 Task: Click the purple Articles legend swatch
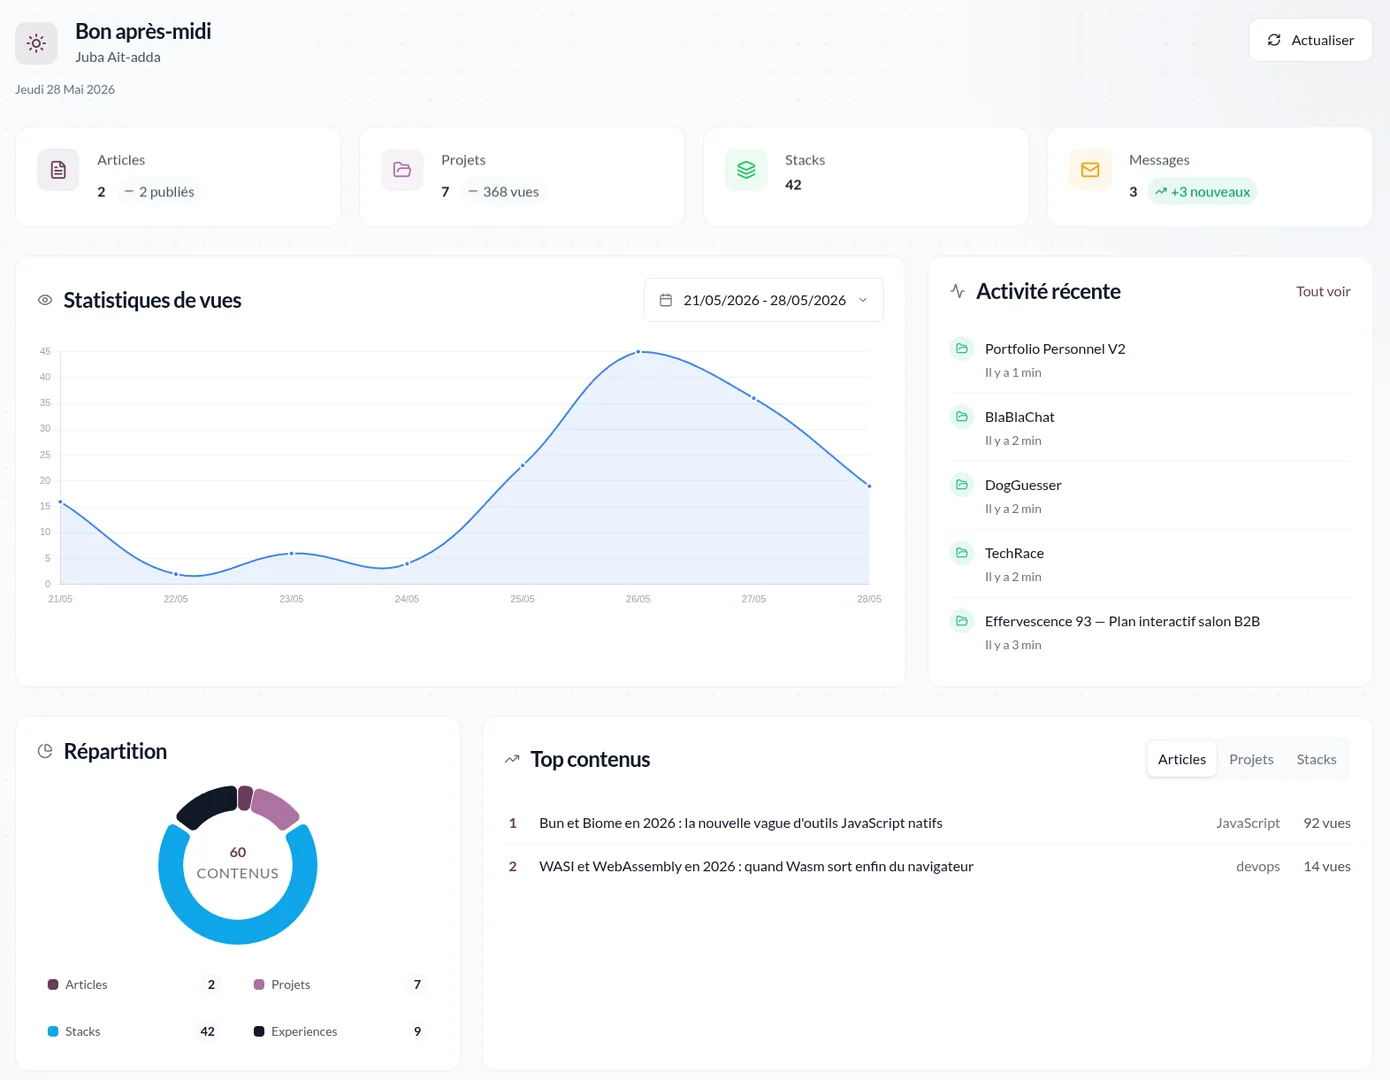click(x=53, y=985)
